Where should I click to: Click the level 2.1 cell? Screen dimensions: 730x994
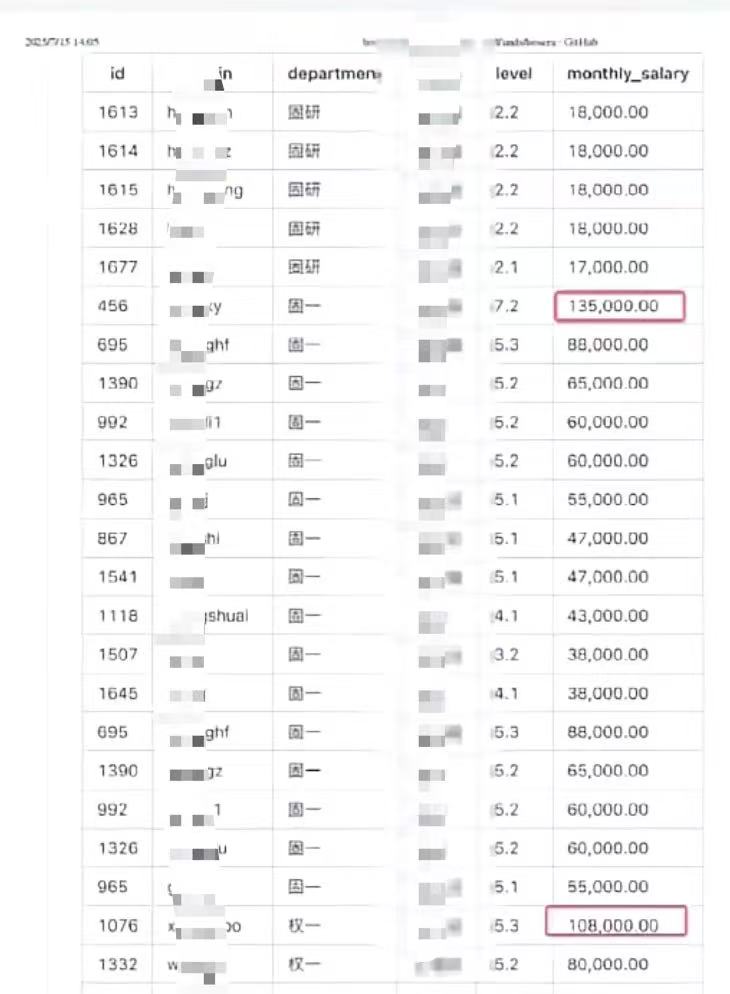[x=507, y=268]
